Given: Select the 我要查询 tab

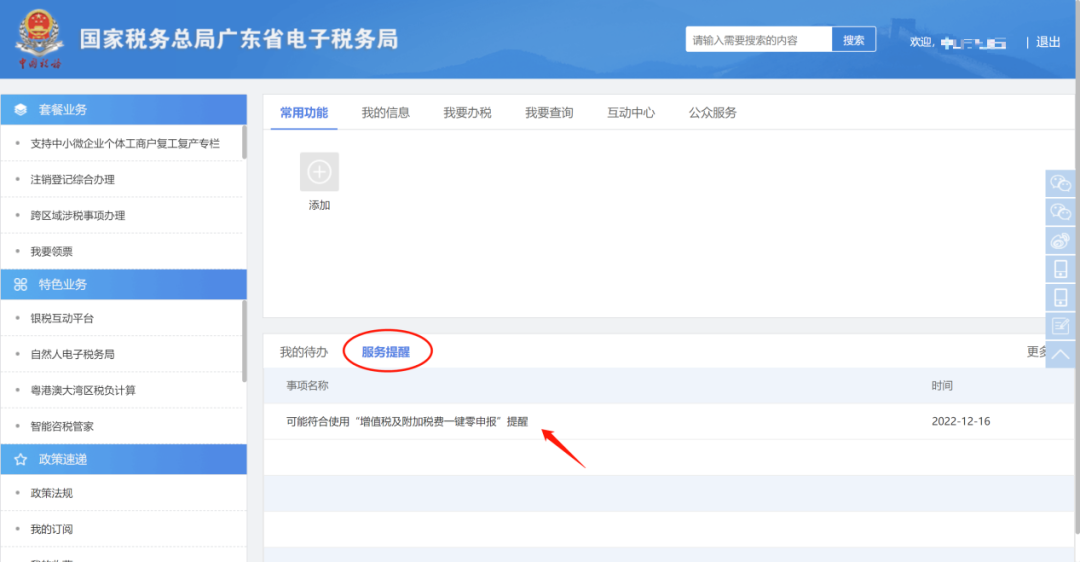Looking at the screenshot, I should pos(549,113).
